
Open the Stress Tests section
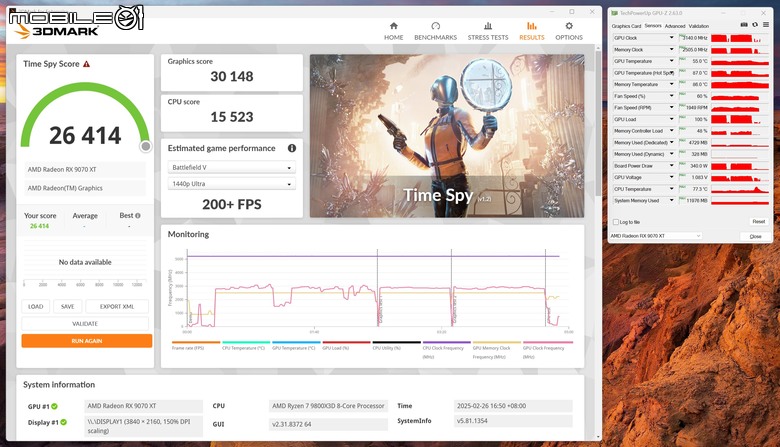[x=488, y=31]
